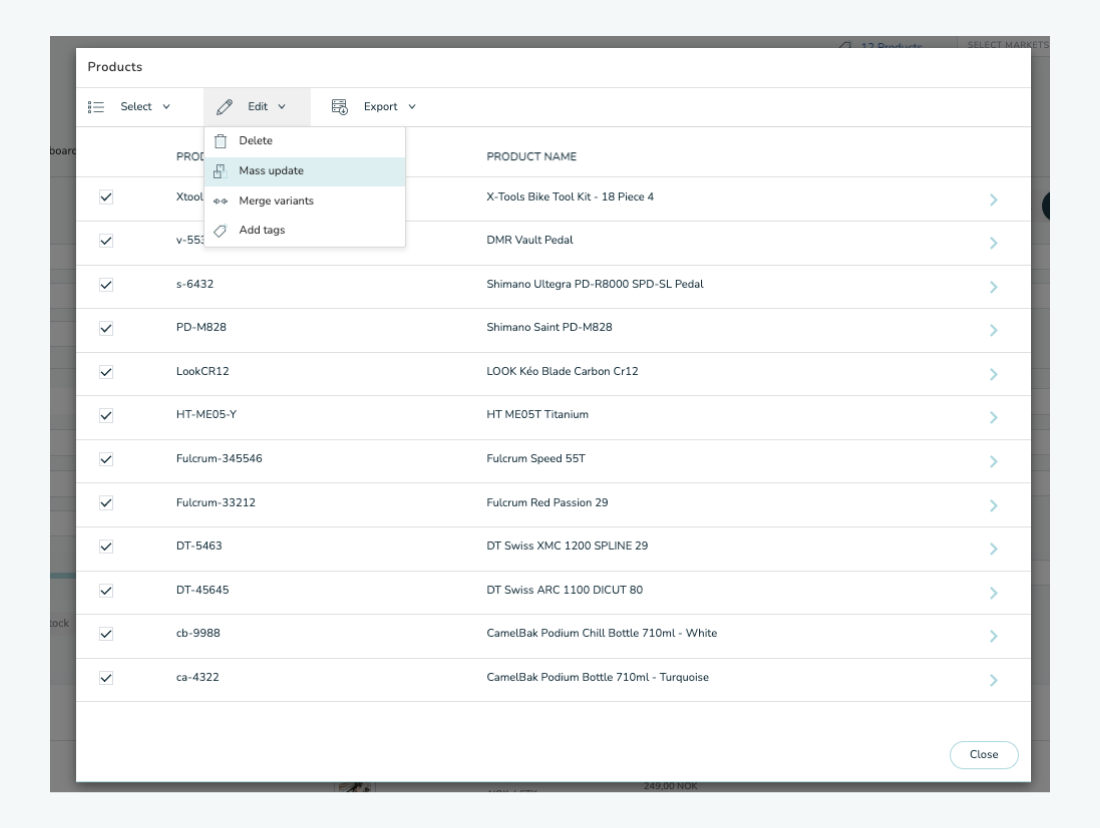Choose Mass update from the Edit menu
Viewport: 1100px width, 828px height.
(304, 171)
